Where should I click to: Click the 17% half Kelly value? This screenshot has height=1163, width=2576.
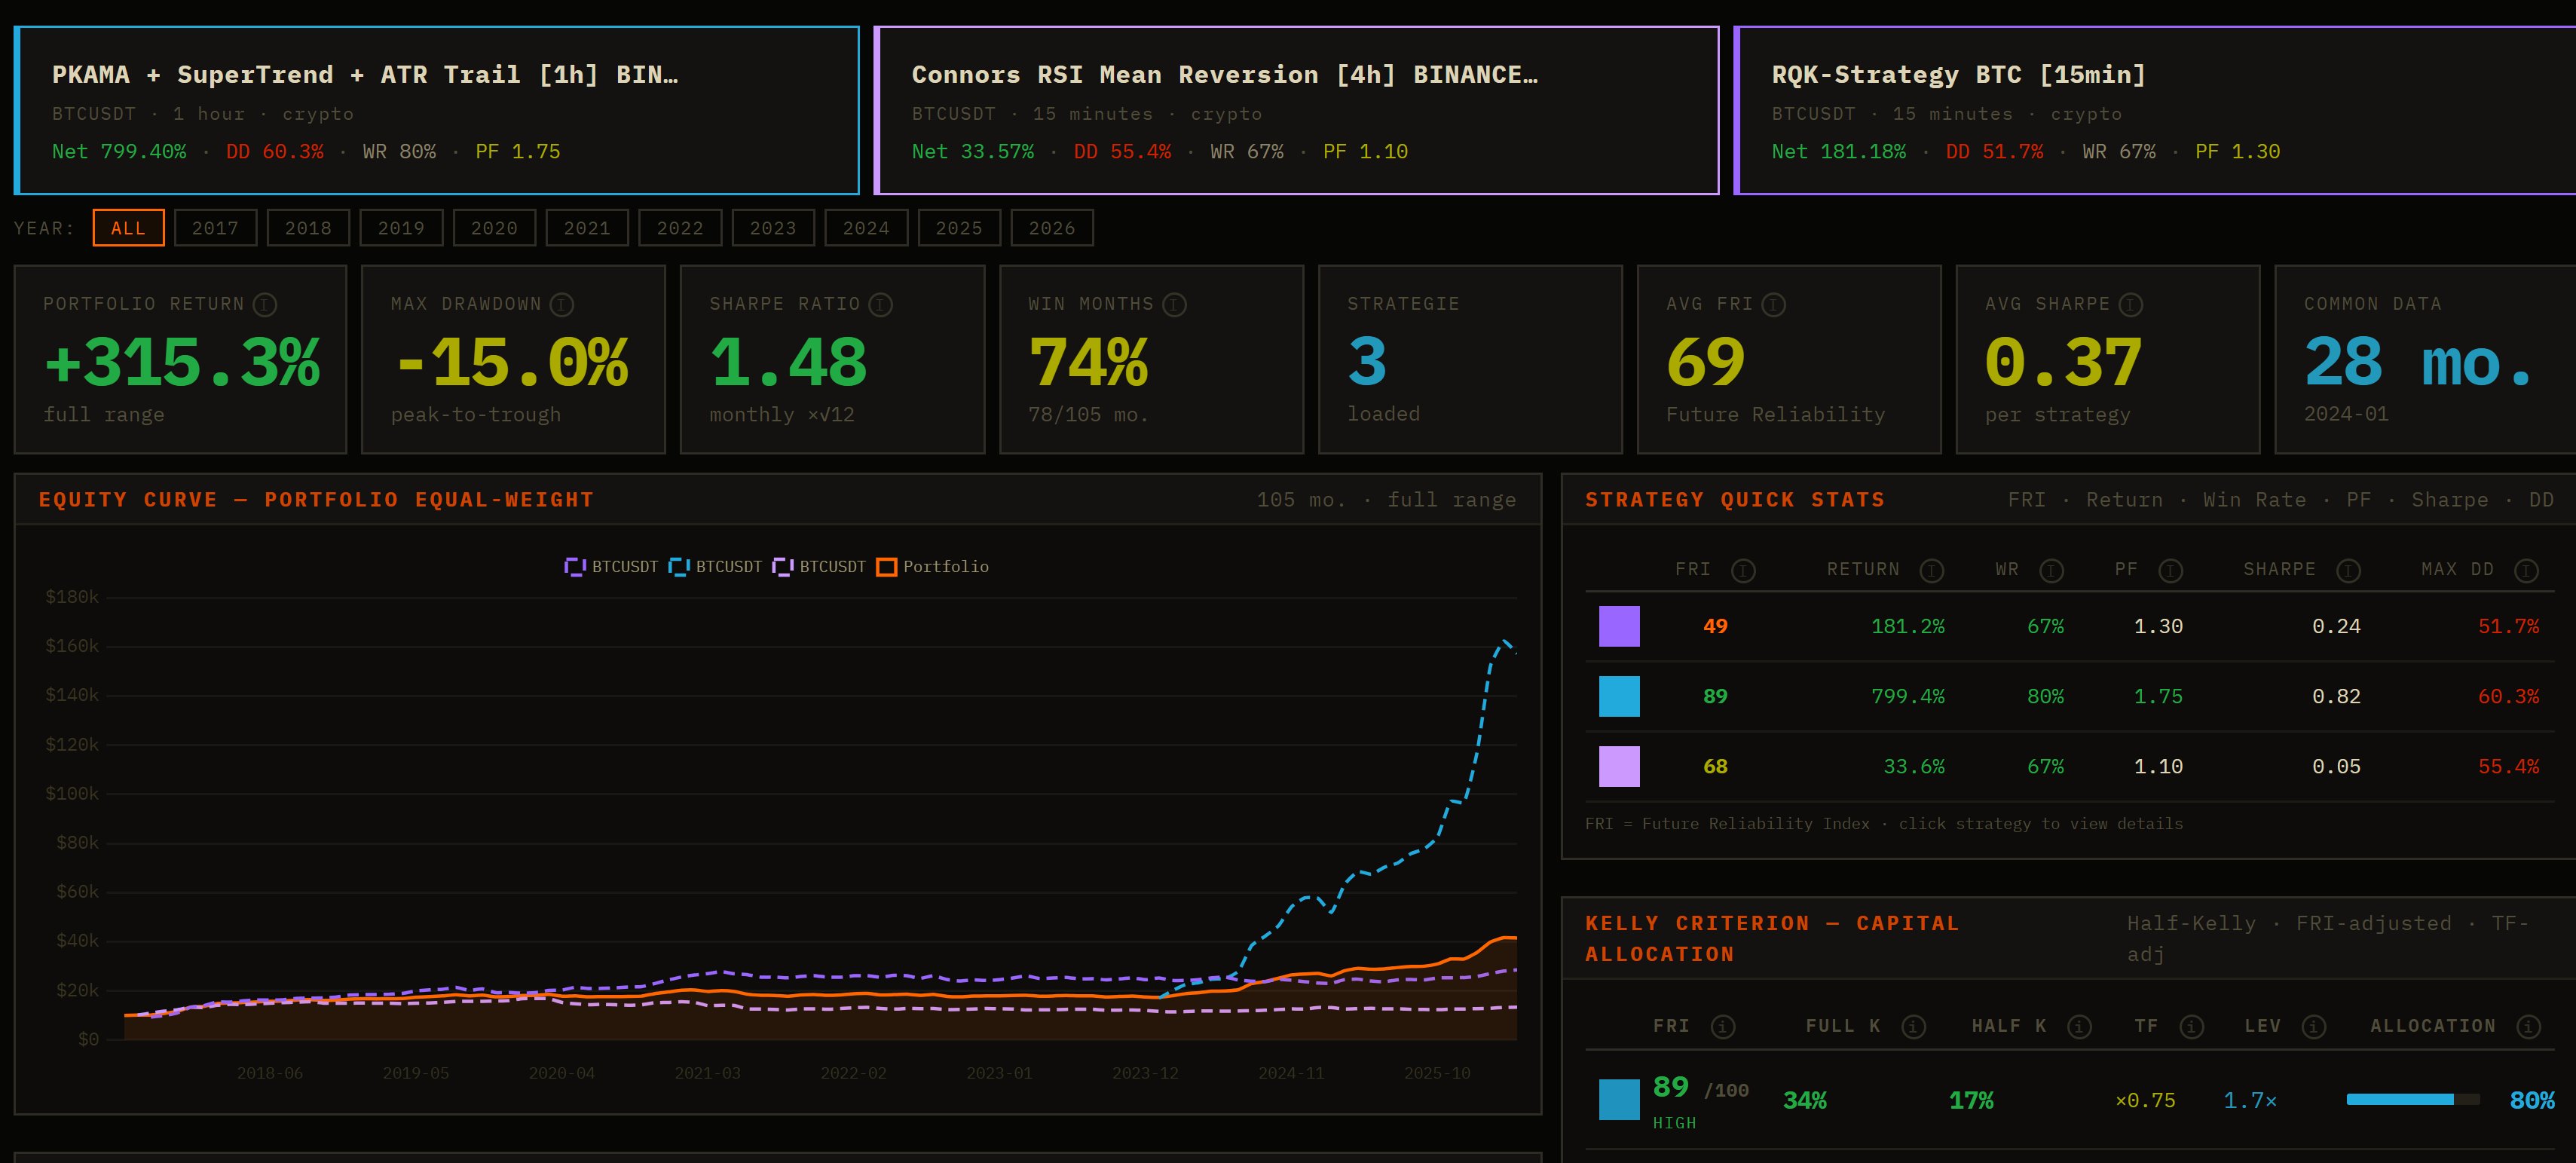coord(1971,1101)
